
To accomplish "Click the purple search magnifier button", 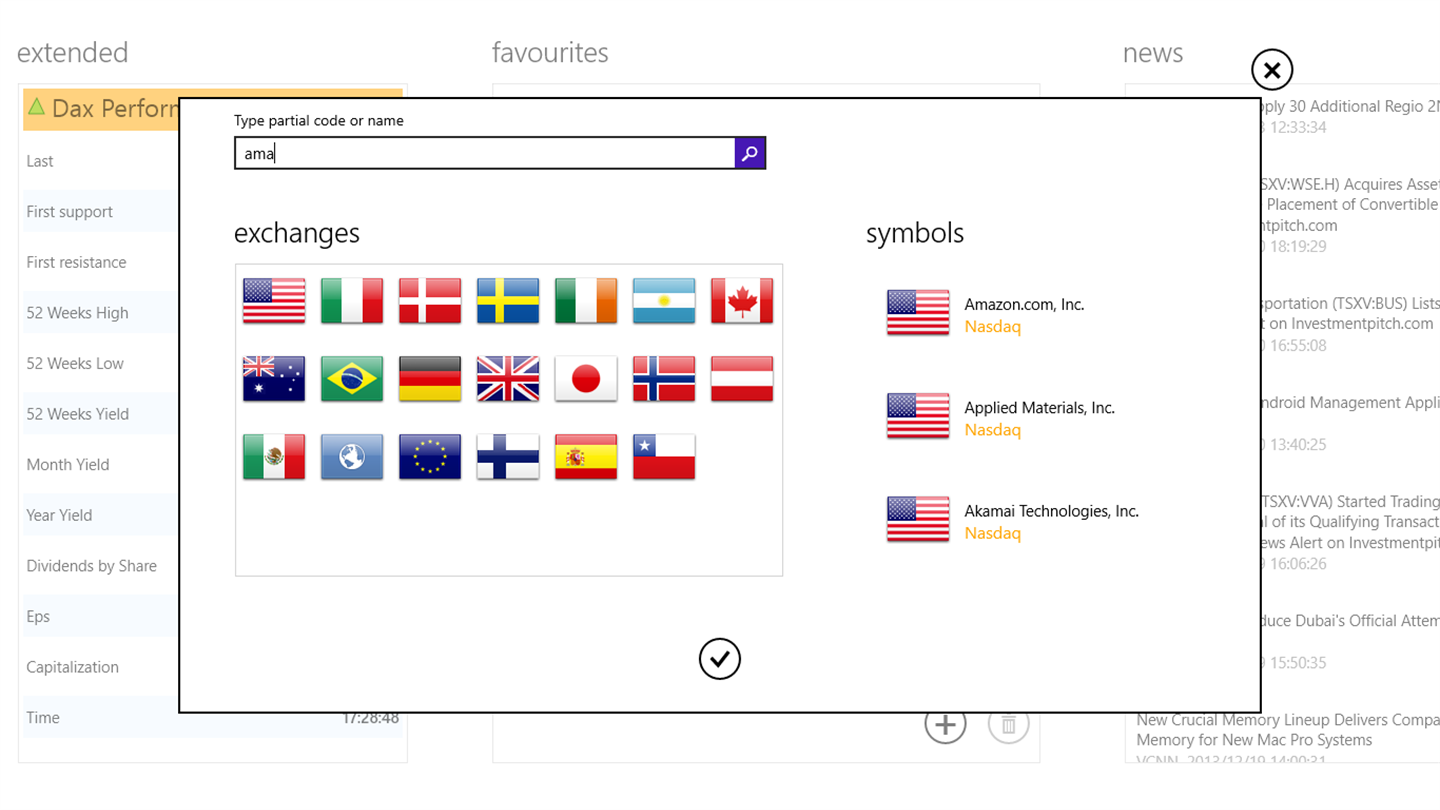I will point(750,153).
